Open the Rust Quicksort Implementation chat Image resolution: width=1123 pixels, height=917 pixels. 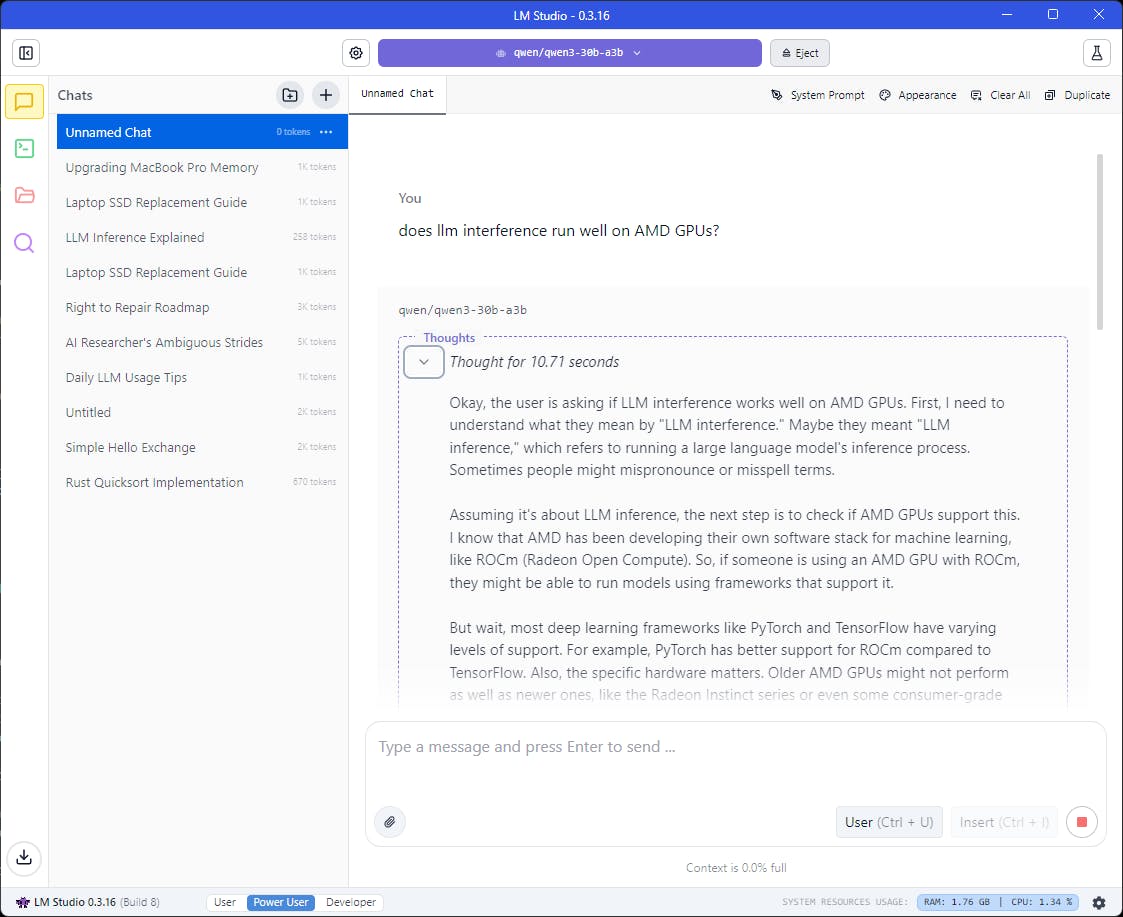click(202, 483)
